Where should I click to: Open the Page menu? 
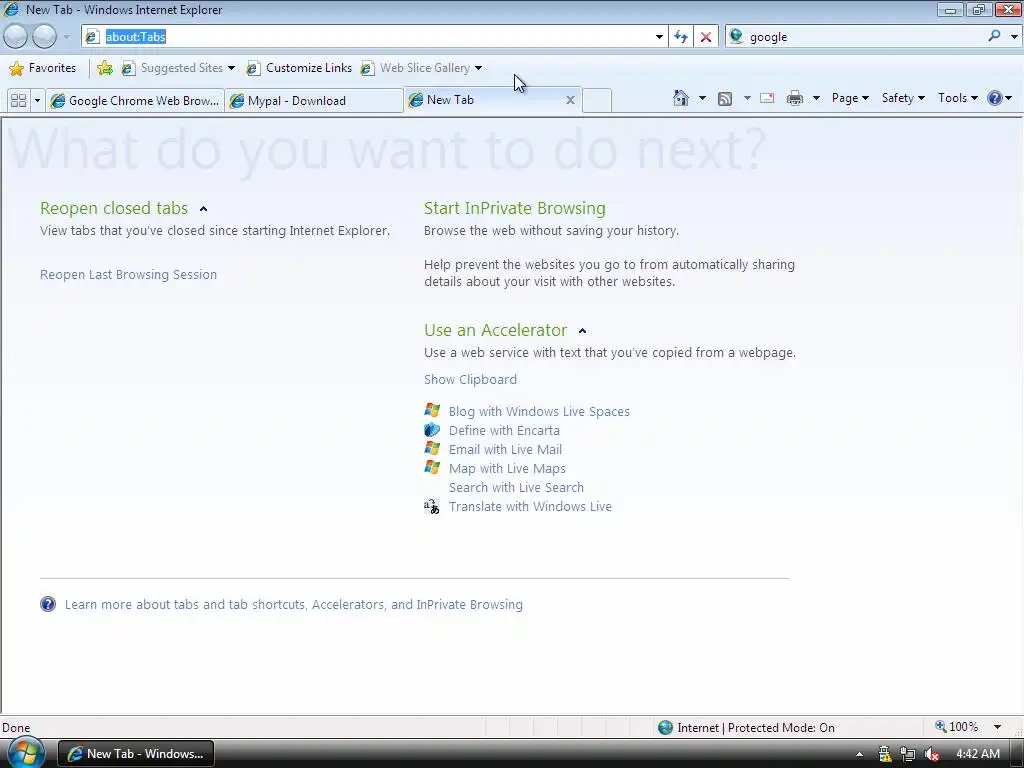tap(850, 98)
